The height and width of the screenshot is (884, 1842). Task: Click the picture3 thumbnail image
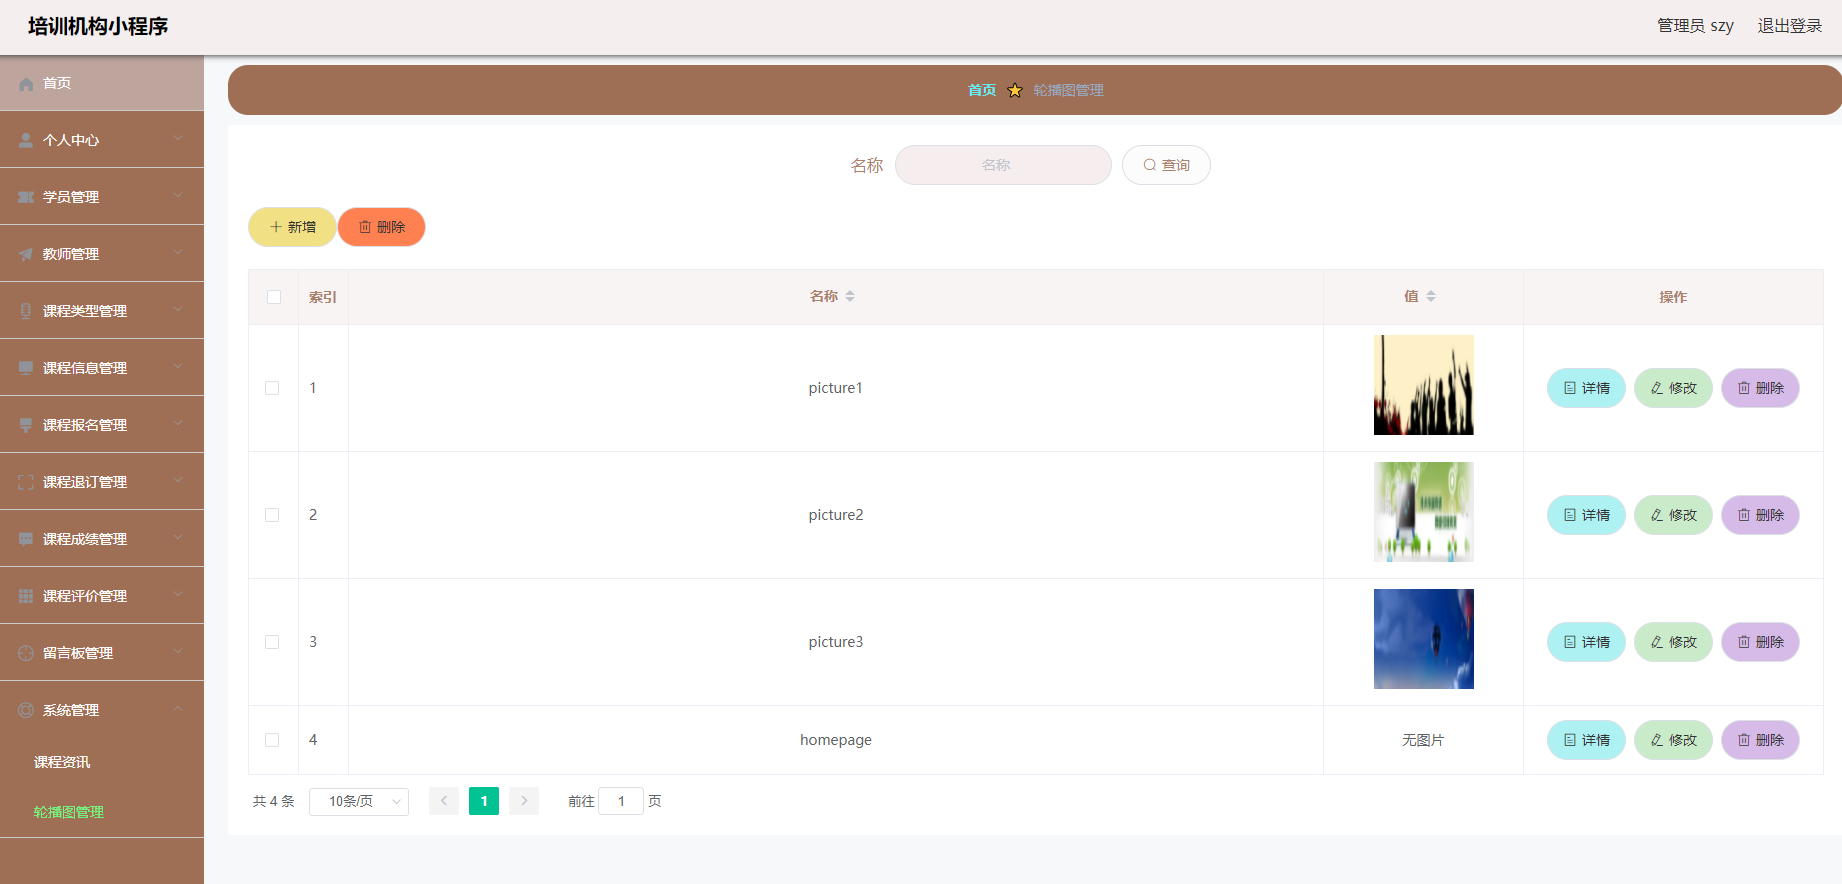(1423, 639)
